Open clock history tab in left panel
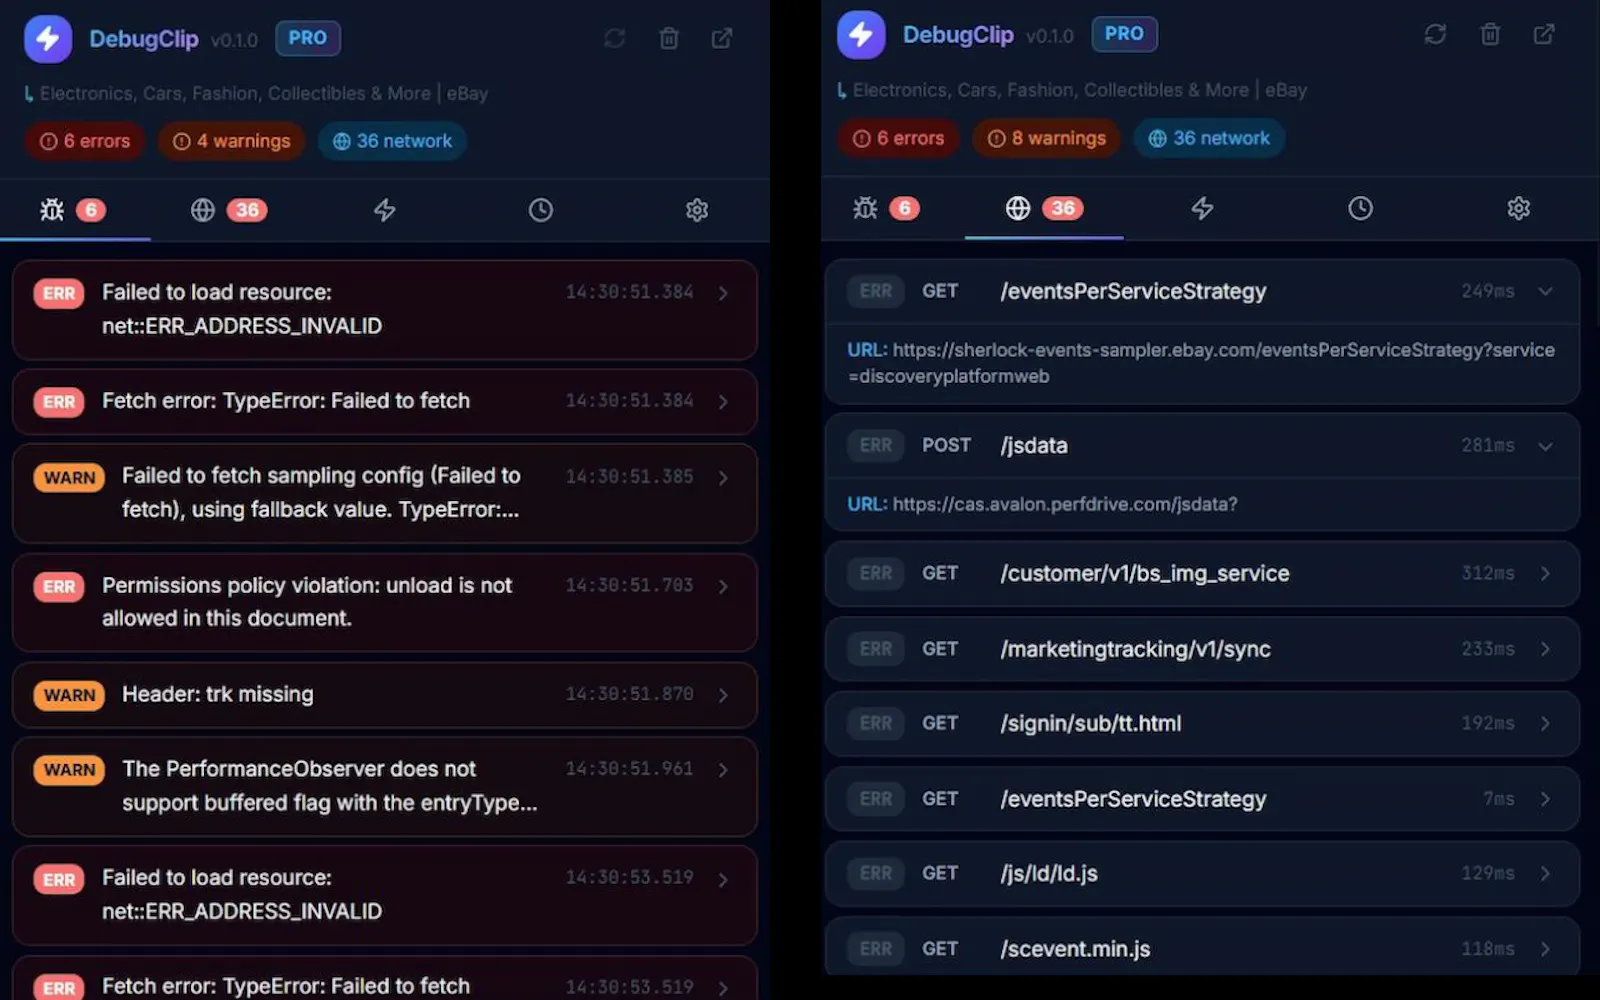 coord(541,210)
